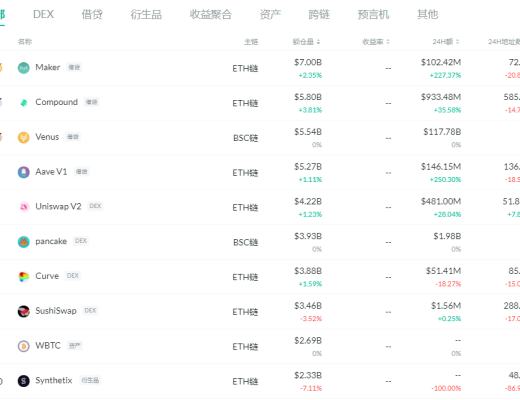Image resolution: width=520 pixels, height=400 pixels.
Task: Switch to the 借贷 tab
Action: click(x=92, y=14)
